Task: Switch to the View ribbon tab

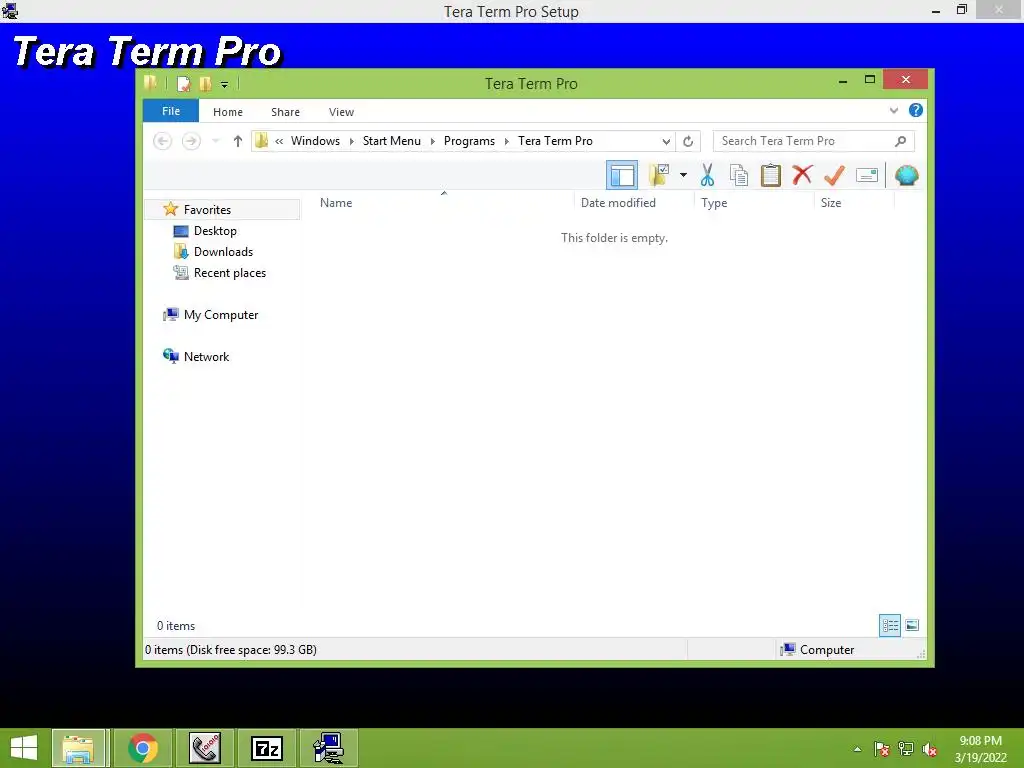Action: [x=341, y=112]
